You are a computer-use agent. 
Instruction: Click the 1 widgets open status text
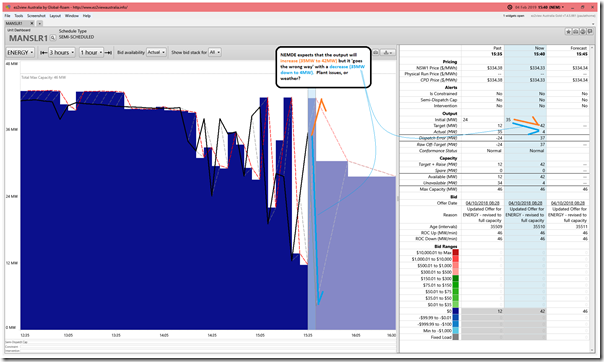[x=513, y=16]
